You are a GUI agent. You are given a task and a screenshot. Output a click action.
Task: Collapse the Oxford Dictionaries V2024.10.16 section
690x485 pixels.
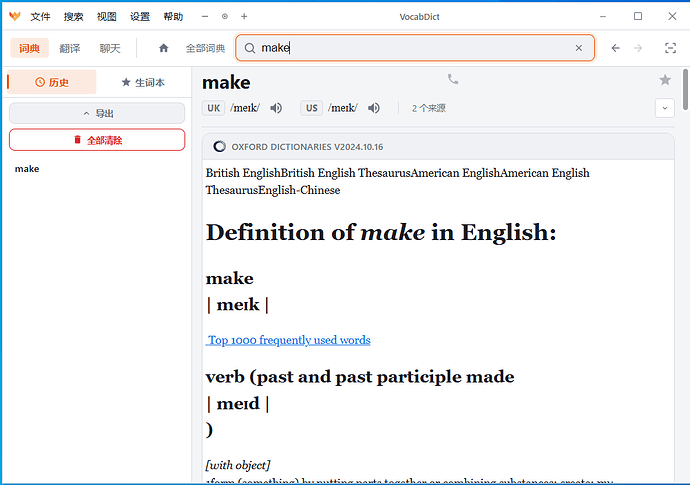point(438,147)
